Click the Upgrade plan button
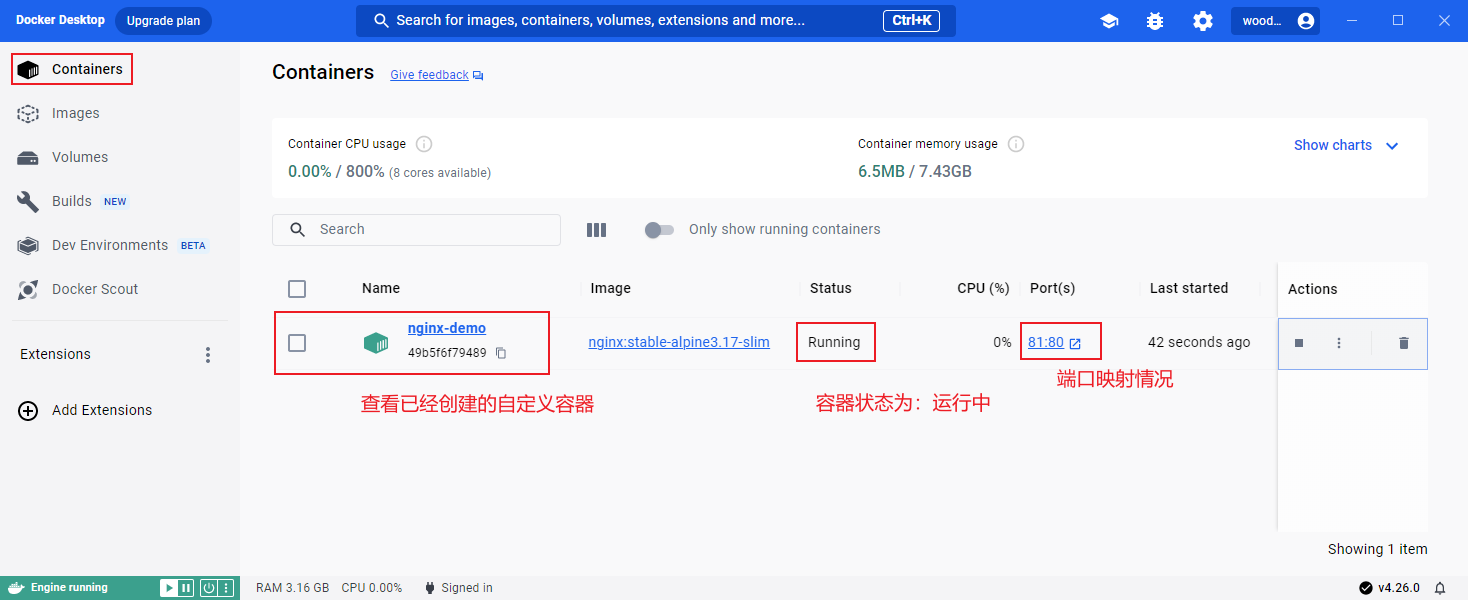The width and height of the screenshot is (1468, 600). click(163, 21)
